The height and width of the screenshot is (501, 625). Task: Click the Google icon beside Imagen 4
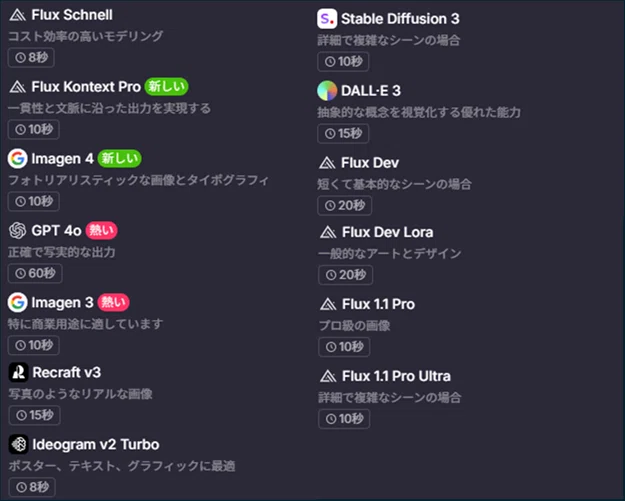18,159
